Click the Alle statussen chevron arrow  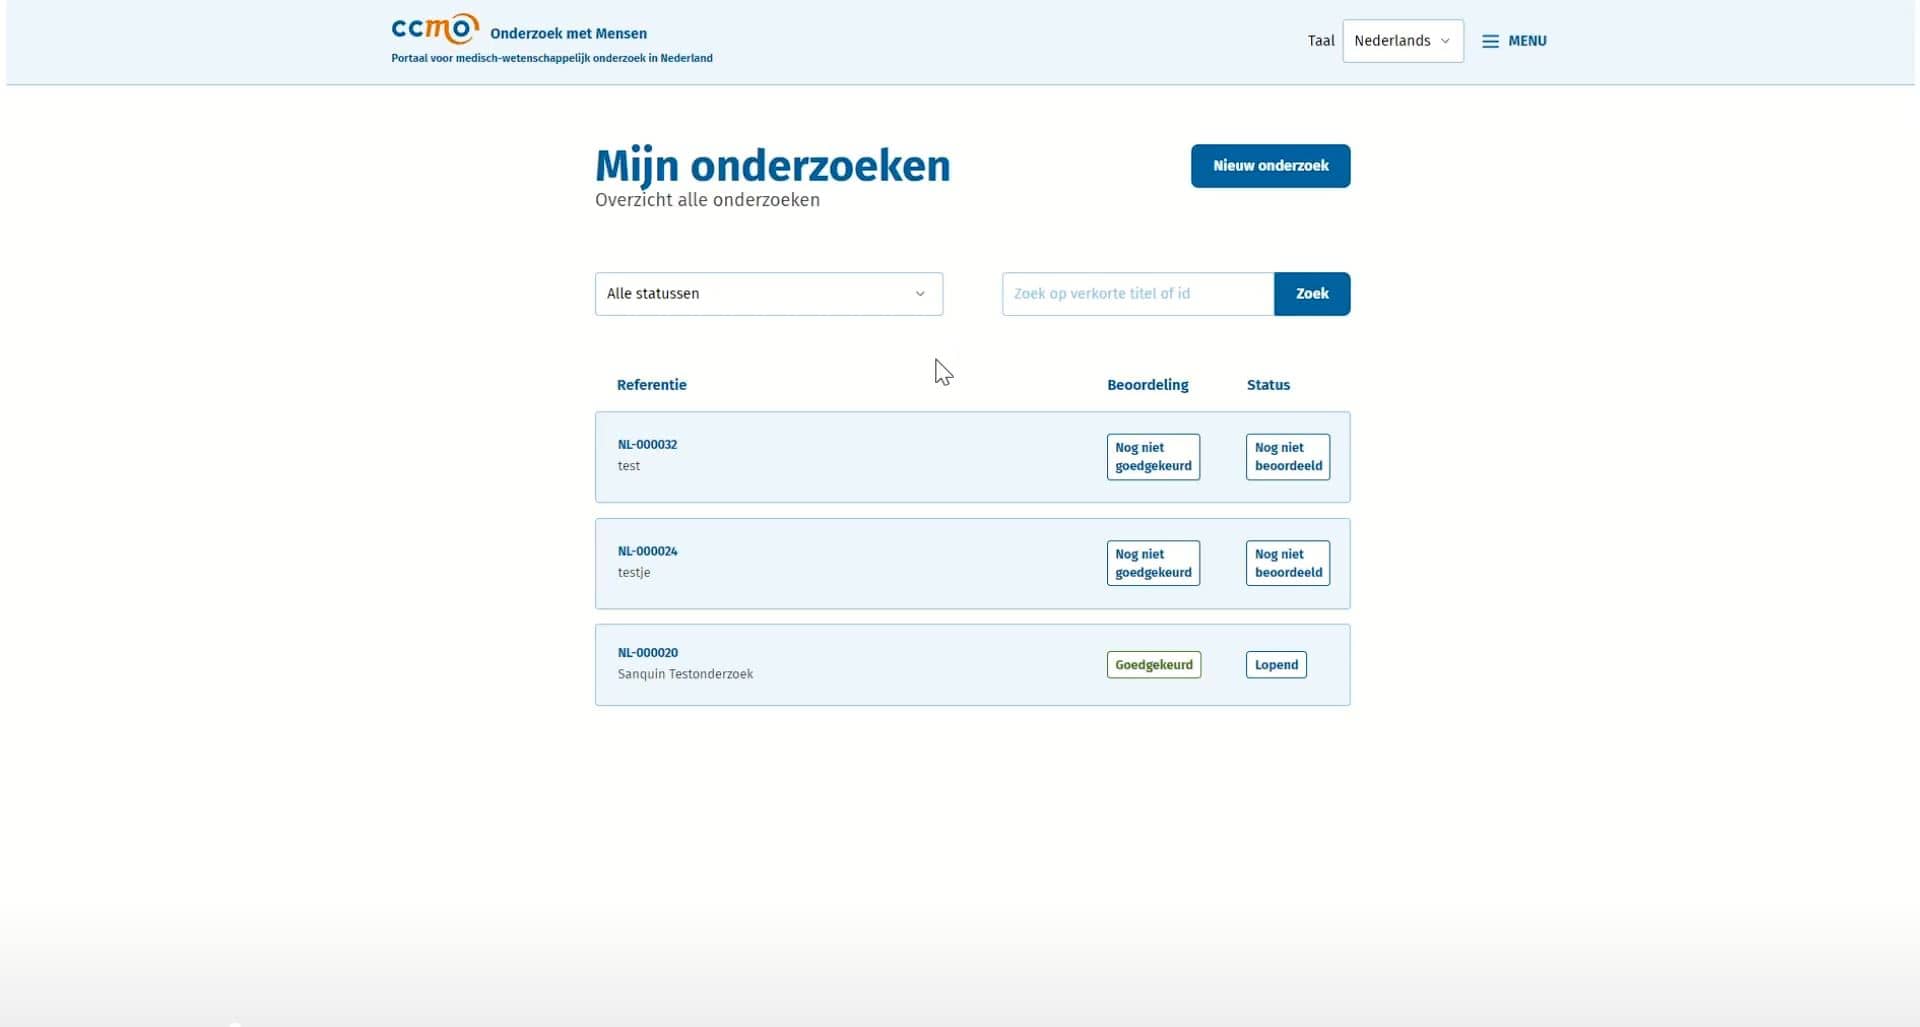pos(920,294)
